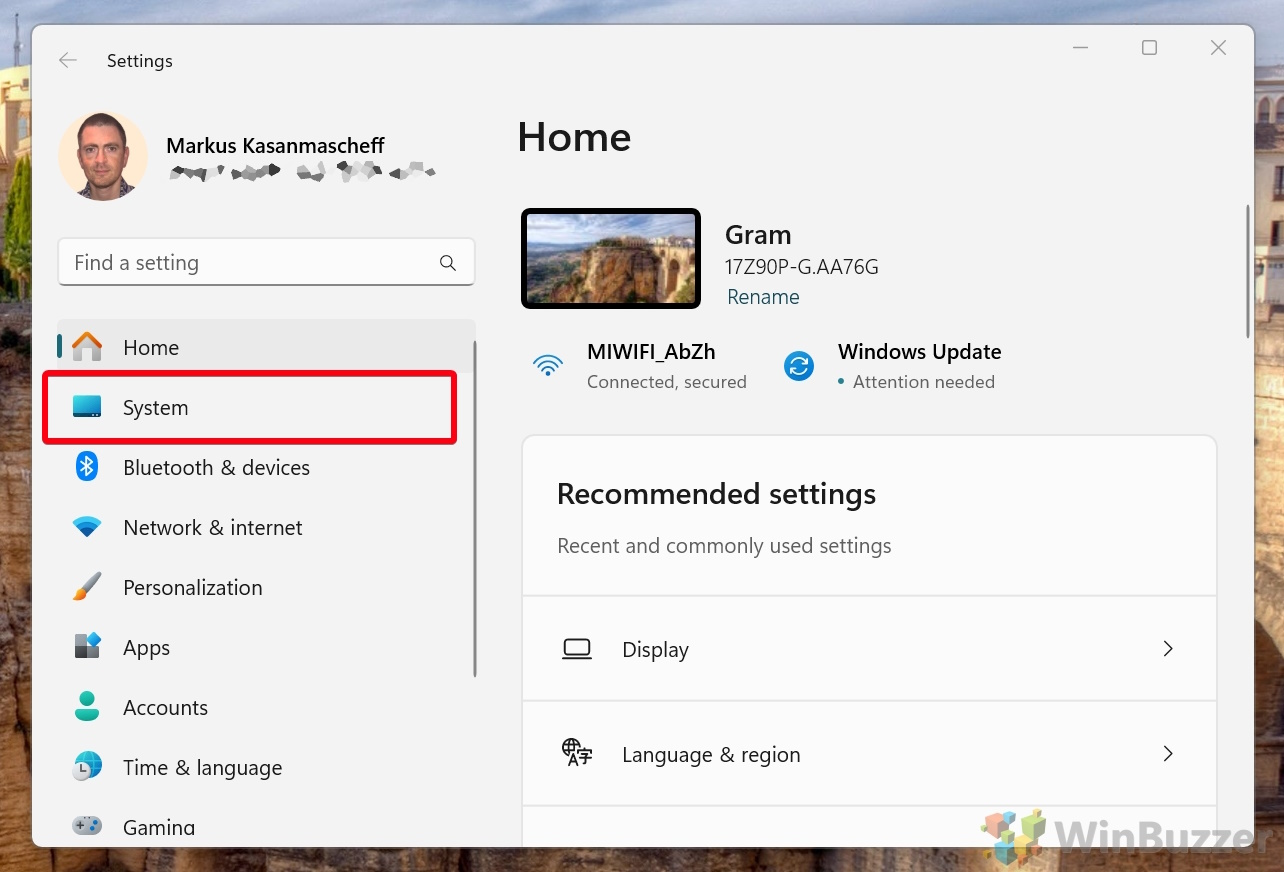Click the sidebar navigation scrollbar
The image size is (1284, 872).
[475, 509]
